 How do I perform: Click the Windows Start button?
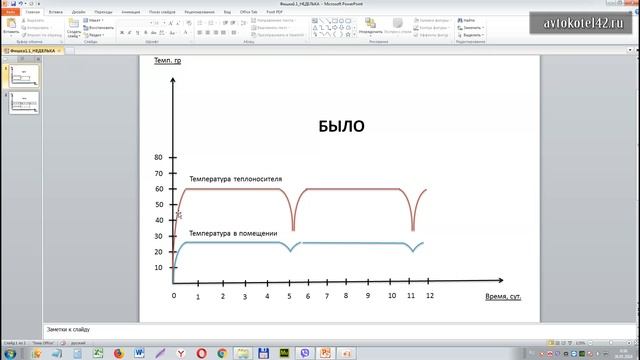(x=9, y=353)
